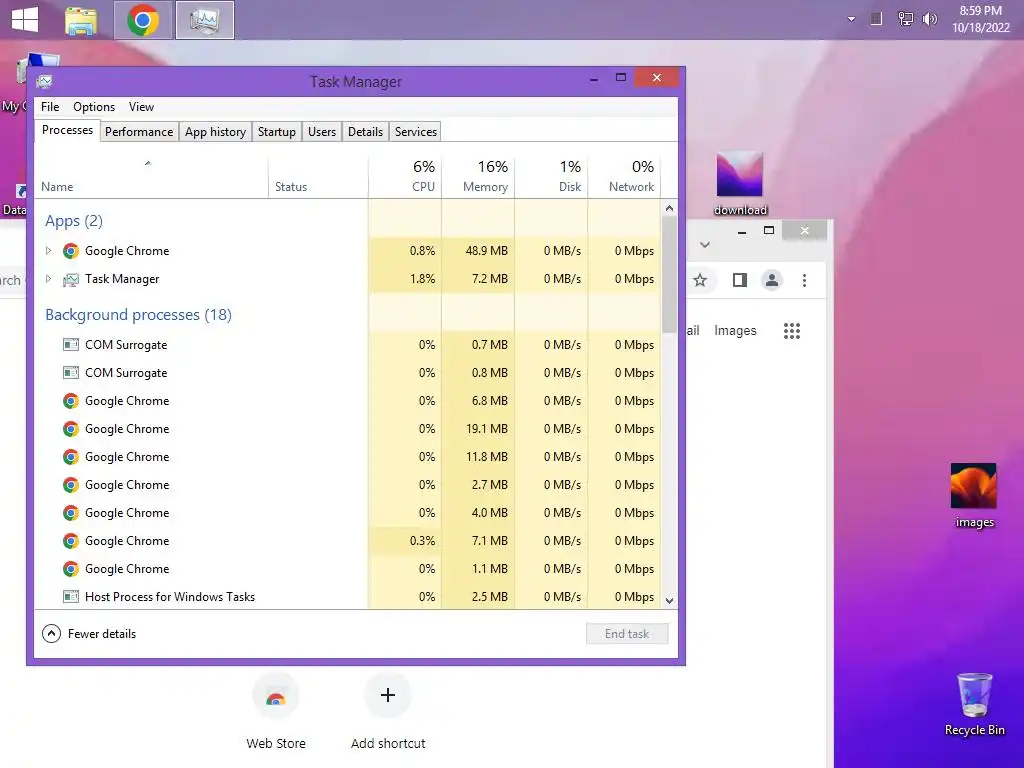Select Task Manager taskbar icon

coord(205,20)
